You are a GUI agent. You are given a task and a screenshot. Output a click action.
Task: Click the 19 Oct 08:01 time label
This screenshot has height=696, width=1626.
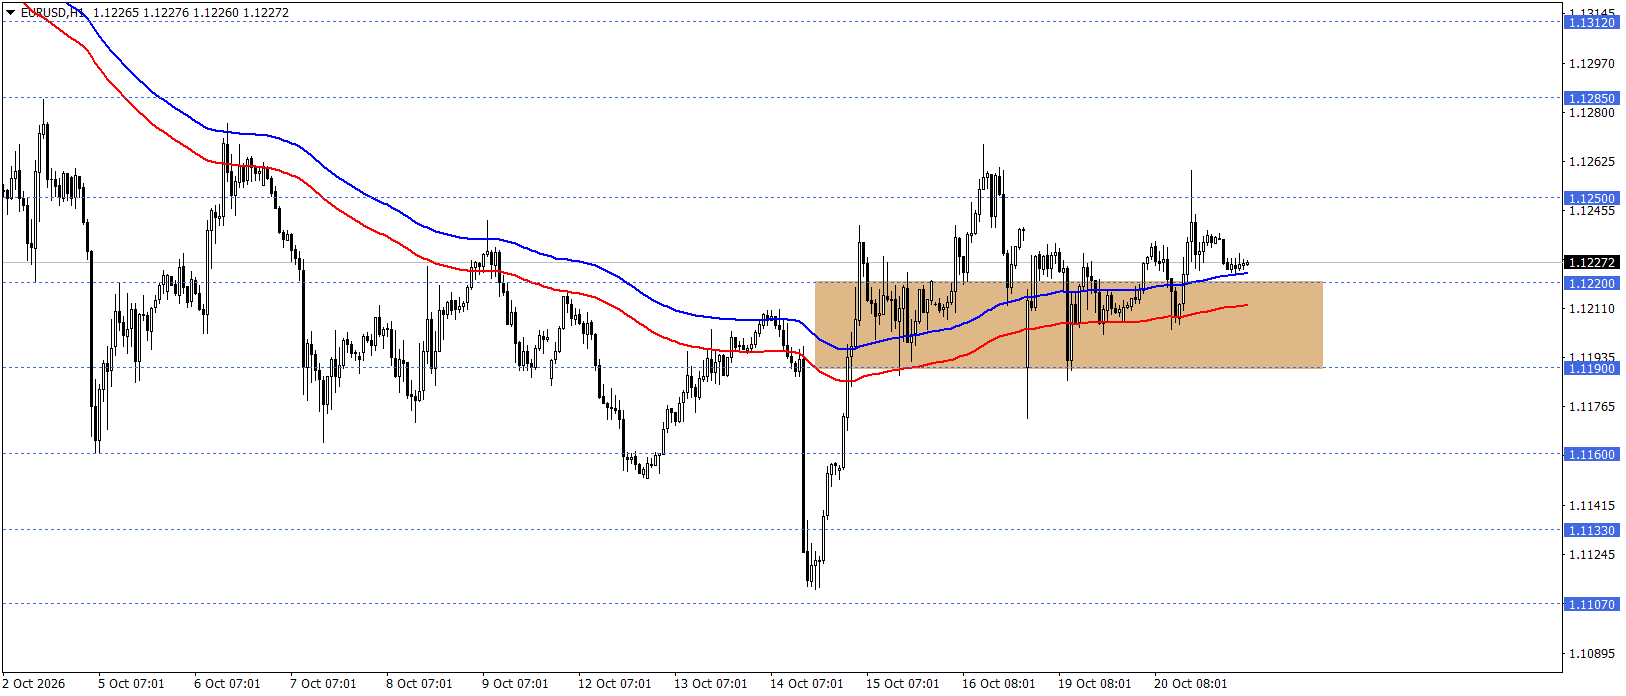click(x=1095, y=683)
